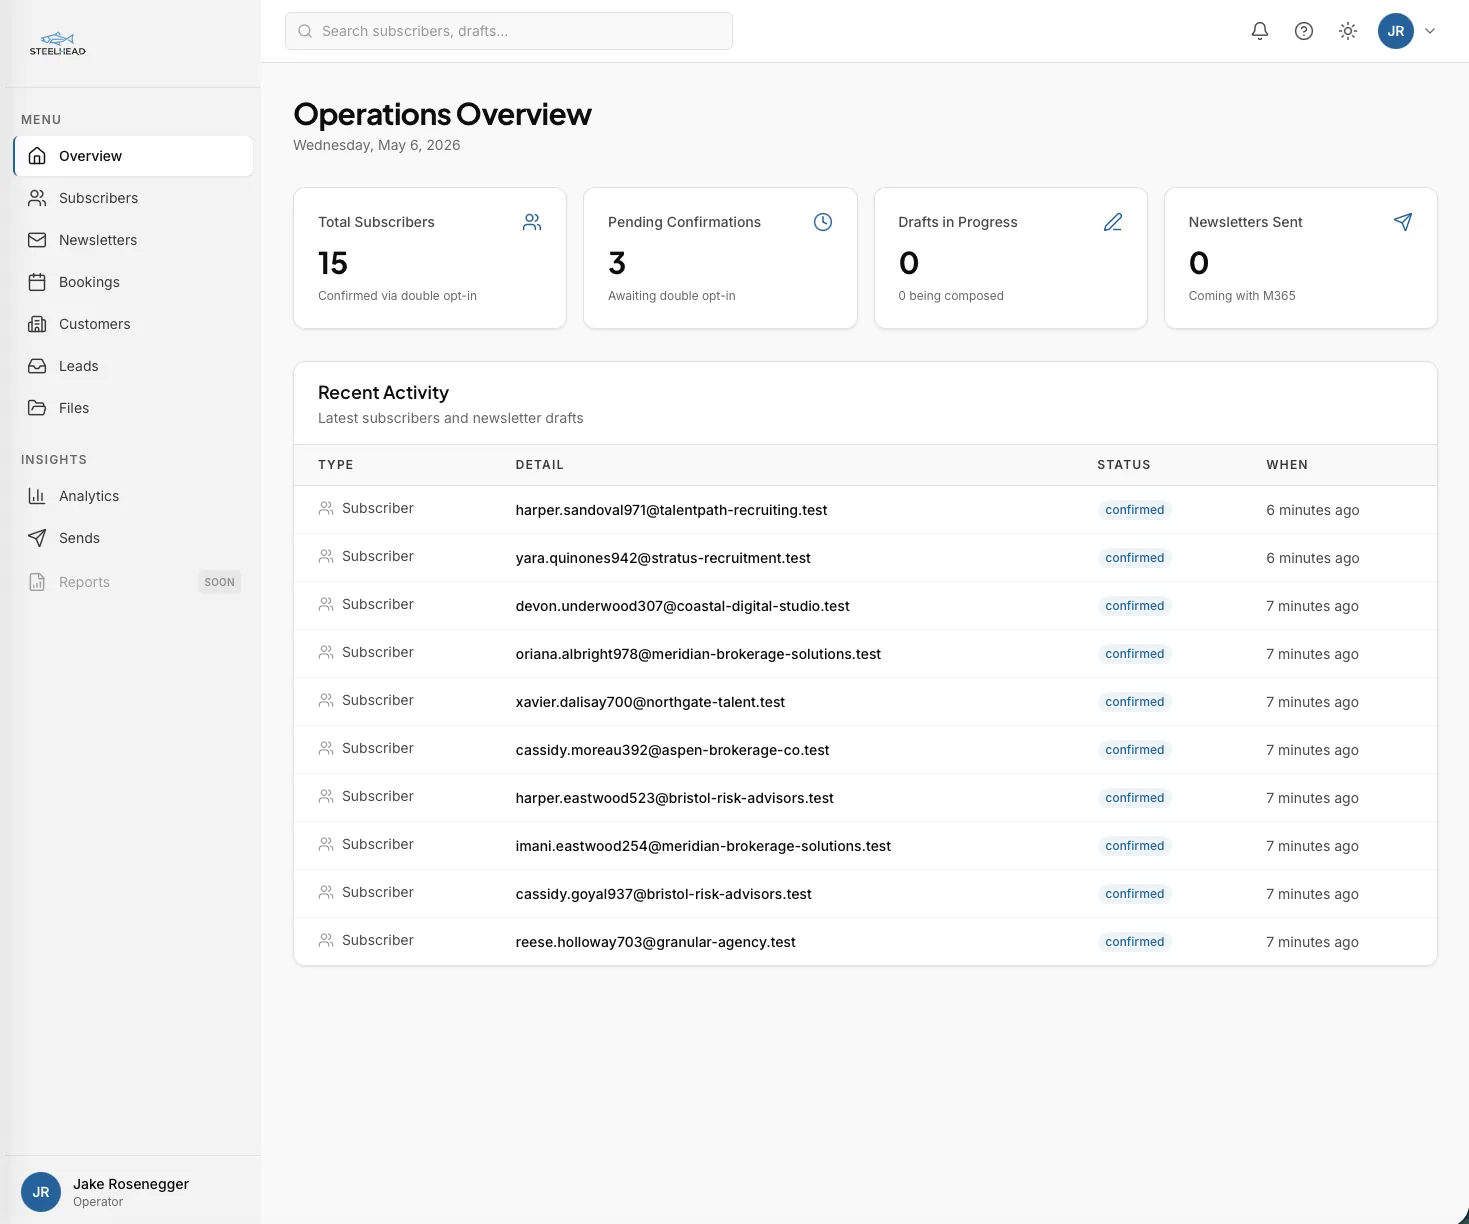Click subscriber icon in cassidy.goyal937 row
This screenshot has height=1224, width=1469.
point(326,892)
